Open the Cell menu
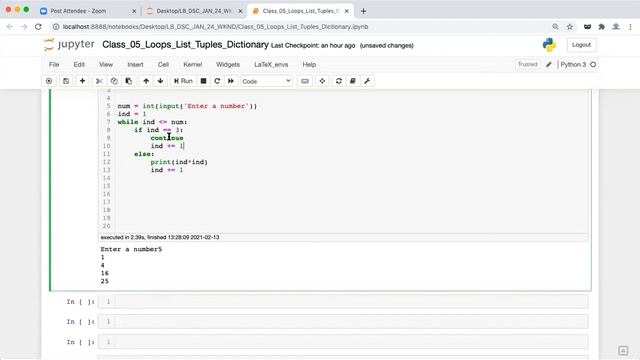Viewport: 640px width, 360px height. [x=163, y=64]
